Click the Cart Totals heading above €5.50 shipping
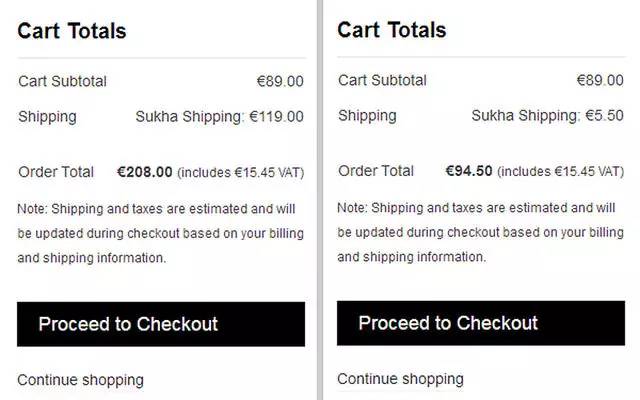 (x=392, y=30)
